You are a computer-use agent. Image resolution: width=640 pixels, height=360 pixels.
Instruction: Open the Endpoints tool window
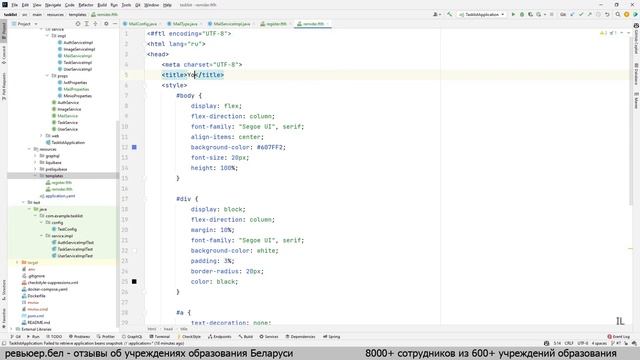[x=220, y=337]
